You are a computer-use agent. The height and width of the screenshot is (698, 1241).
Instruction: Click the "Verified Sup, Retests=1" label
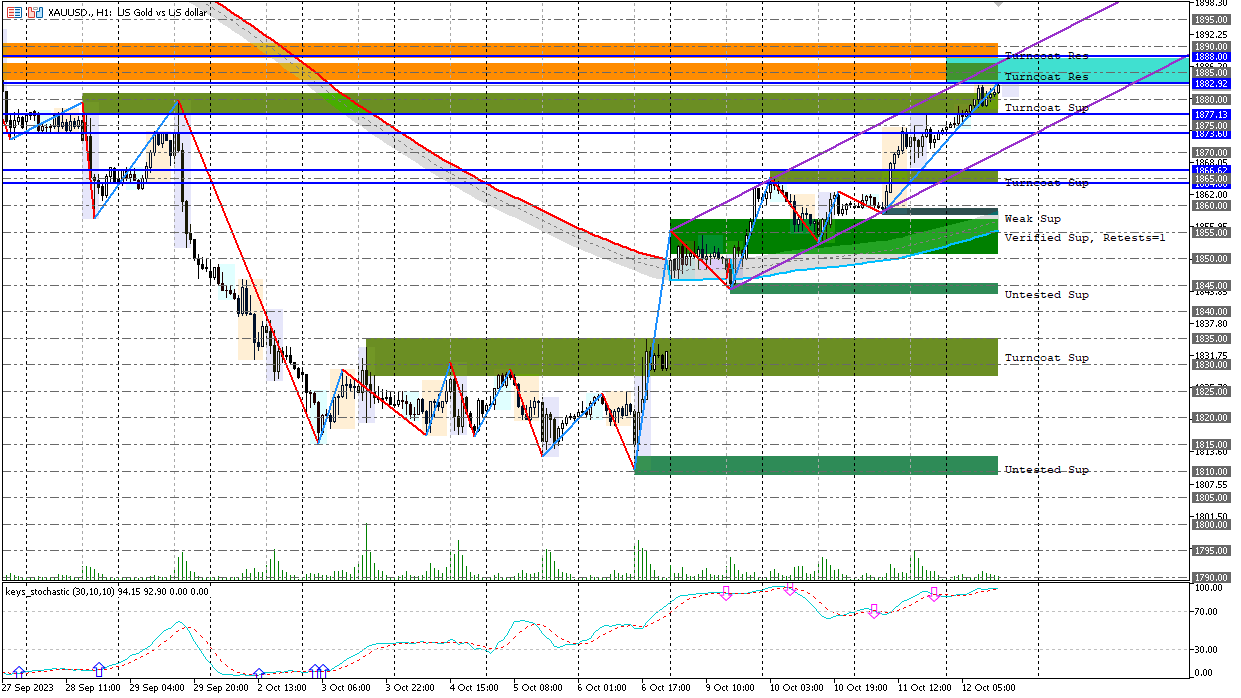pyautogui.click(x=1085, y=238)
